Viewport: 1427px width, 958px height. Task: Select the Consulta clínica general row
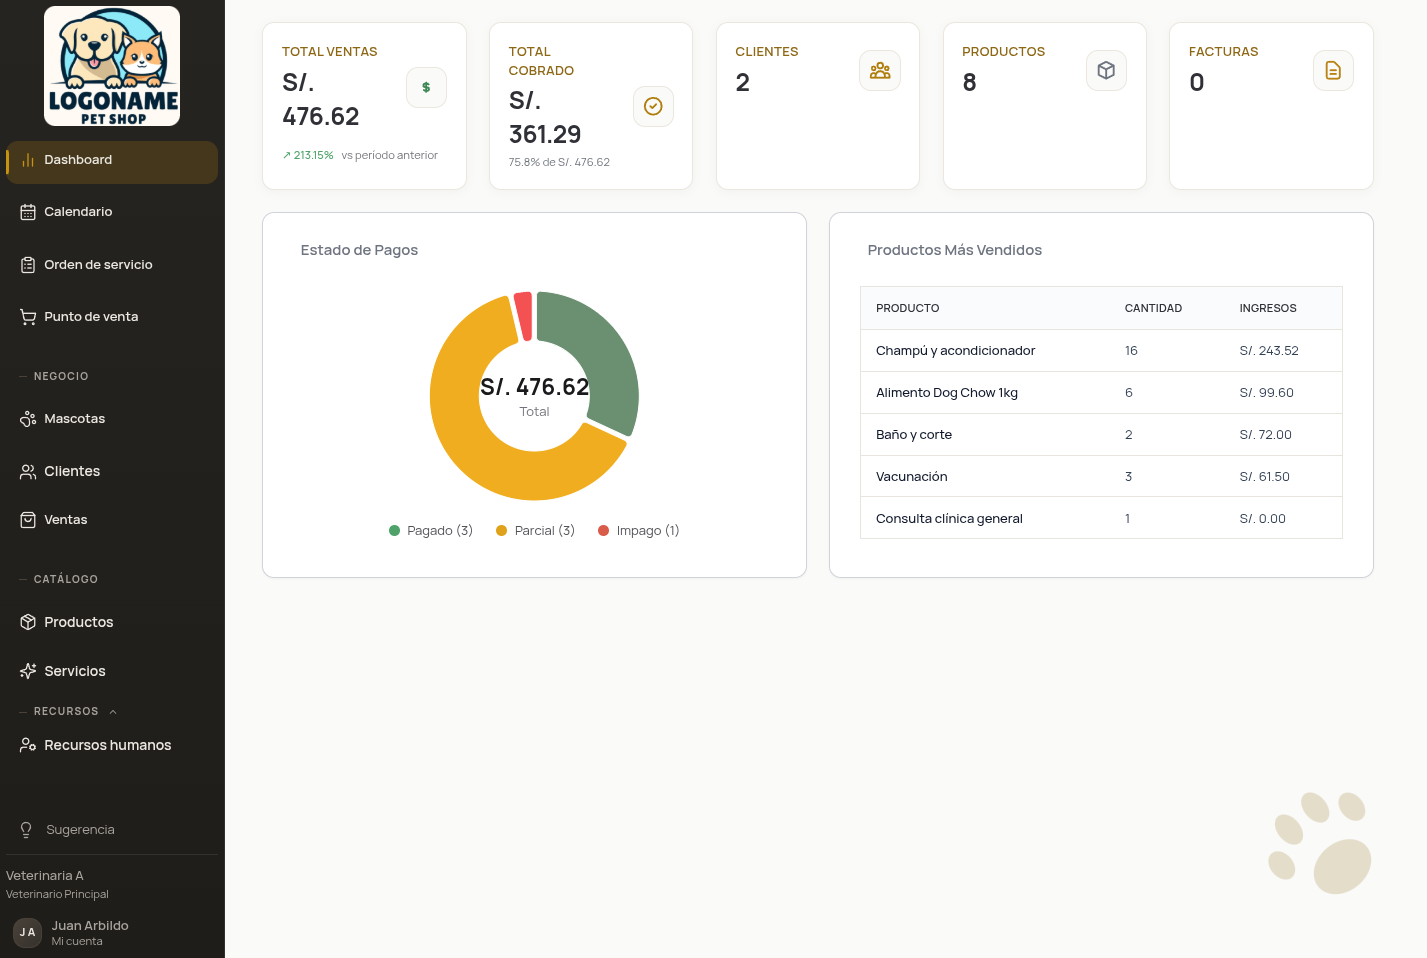coord(1101,518)
